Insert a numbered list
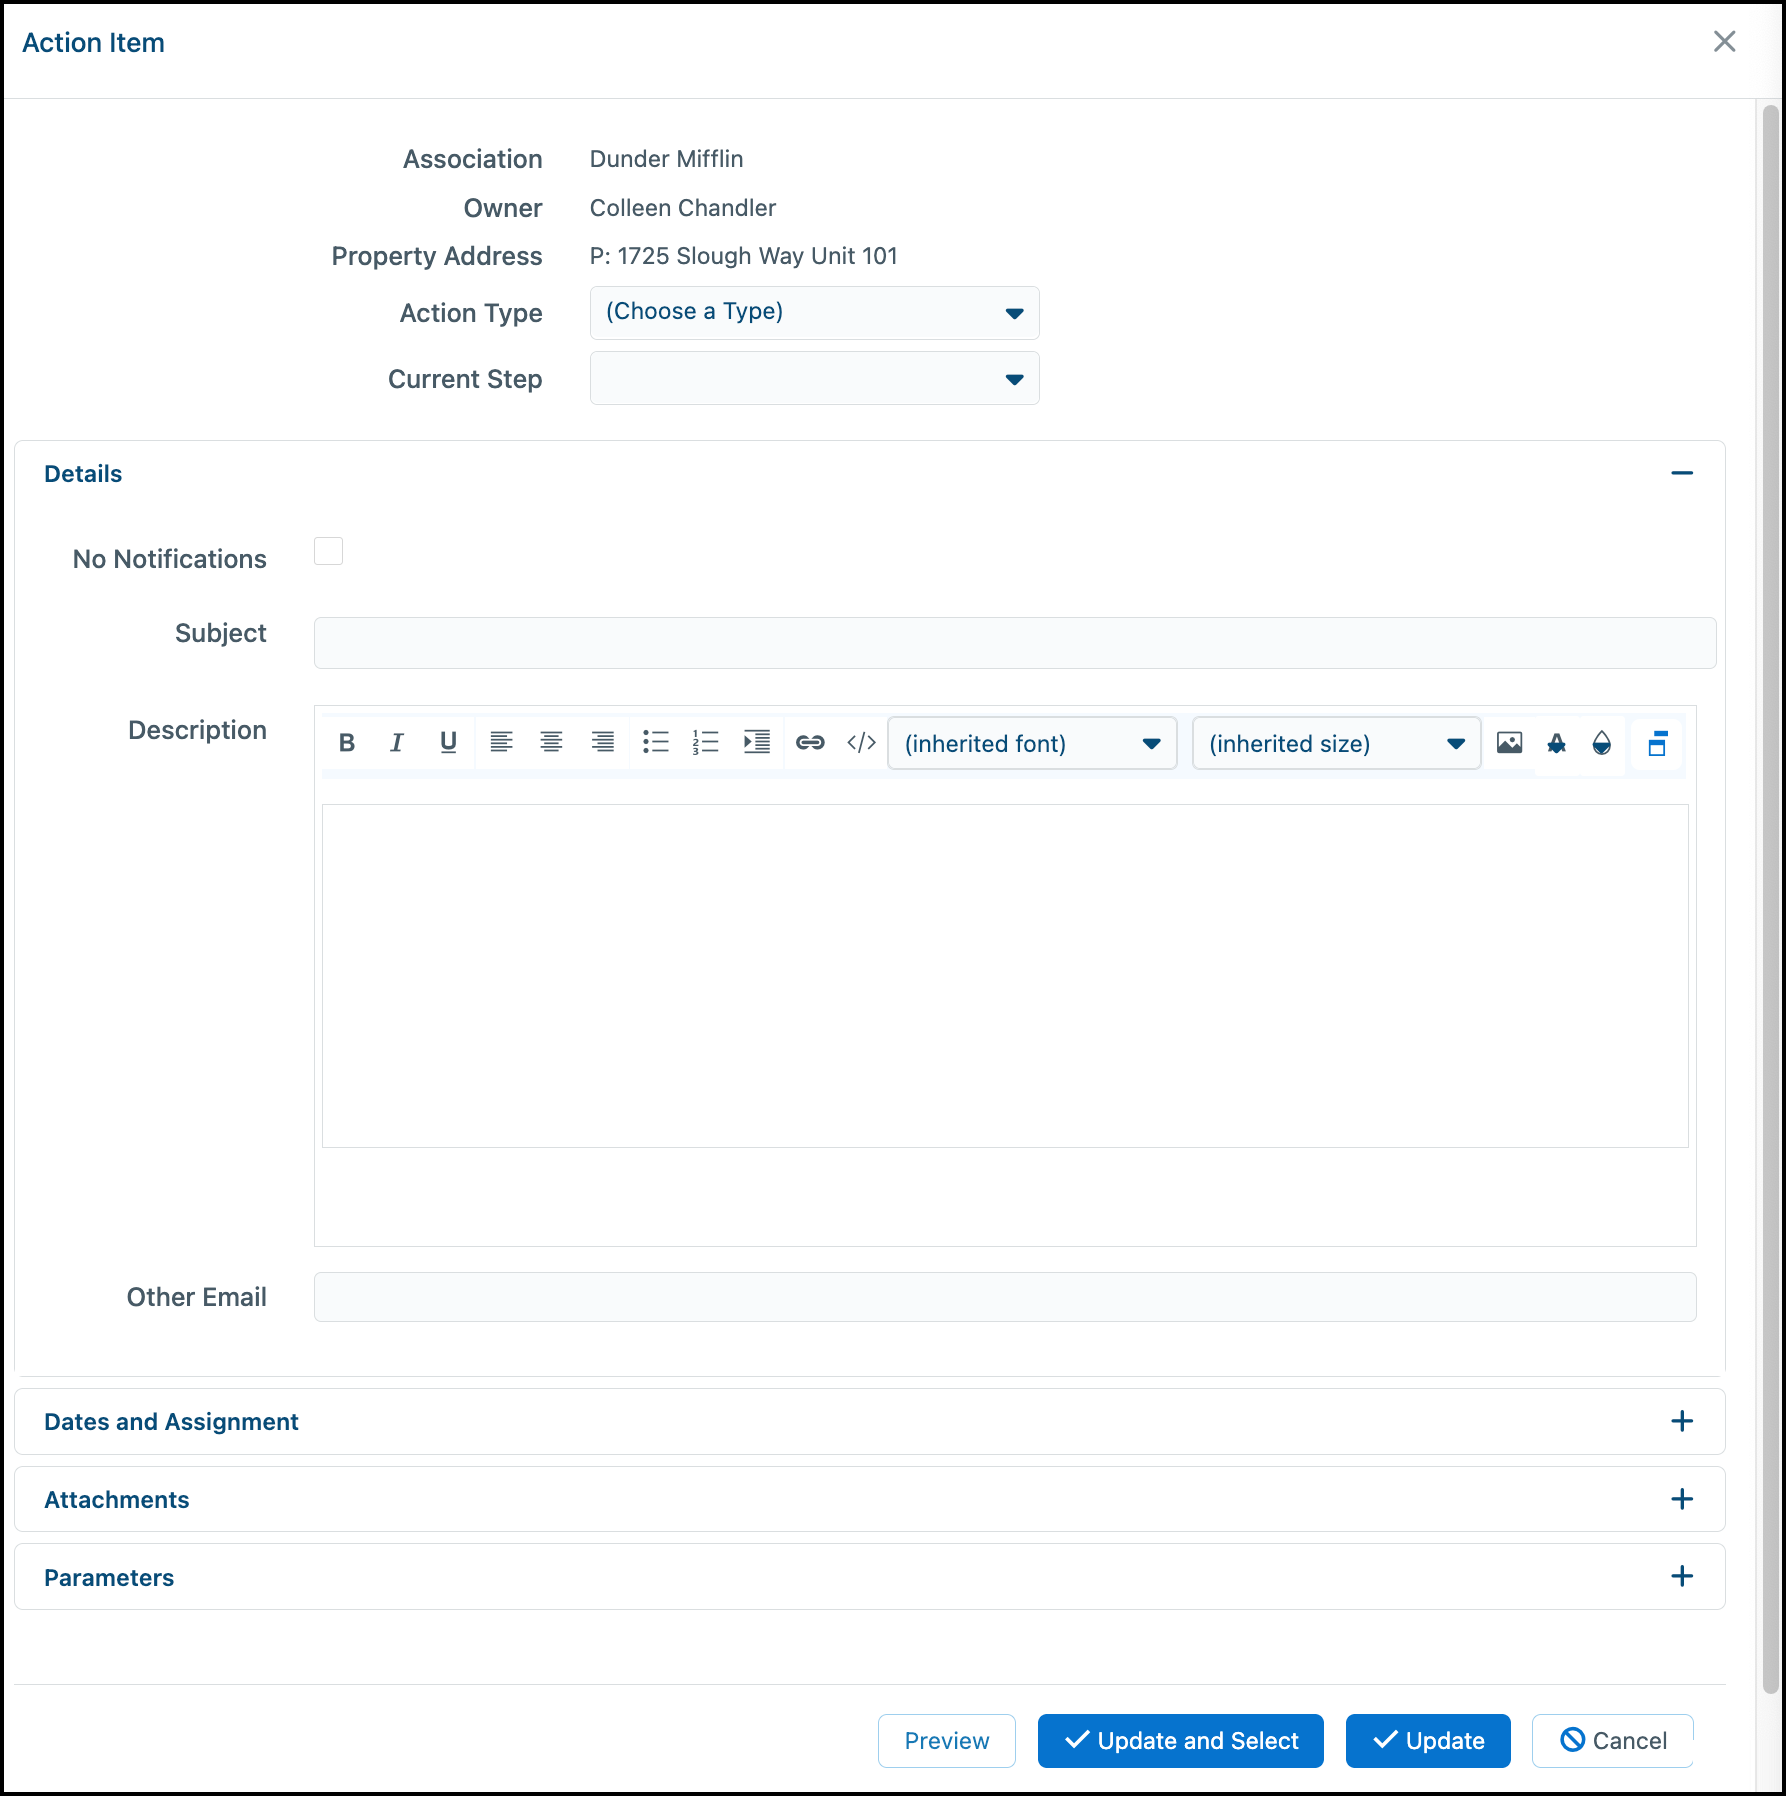The image size is (1786, 1796). tap(705, 743)
